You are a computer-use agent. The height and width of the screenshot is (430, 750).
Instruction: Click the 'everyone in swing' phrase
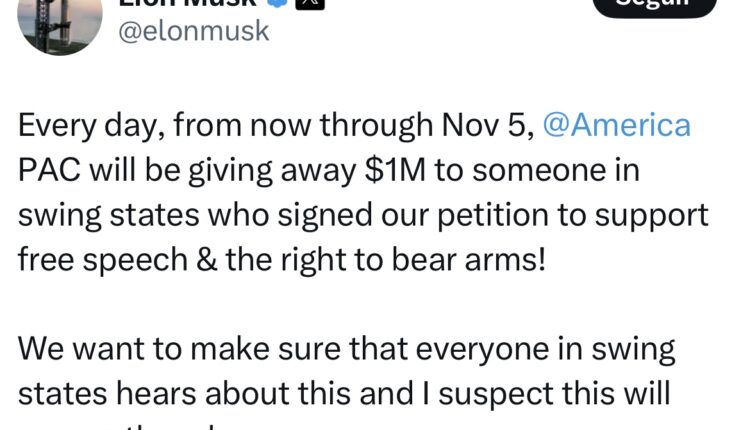click(x=540, y=351)
